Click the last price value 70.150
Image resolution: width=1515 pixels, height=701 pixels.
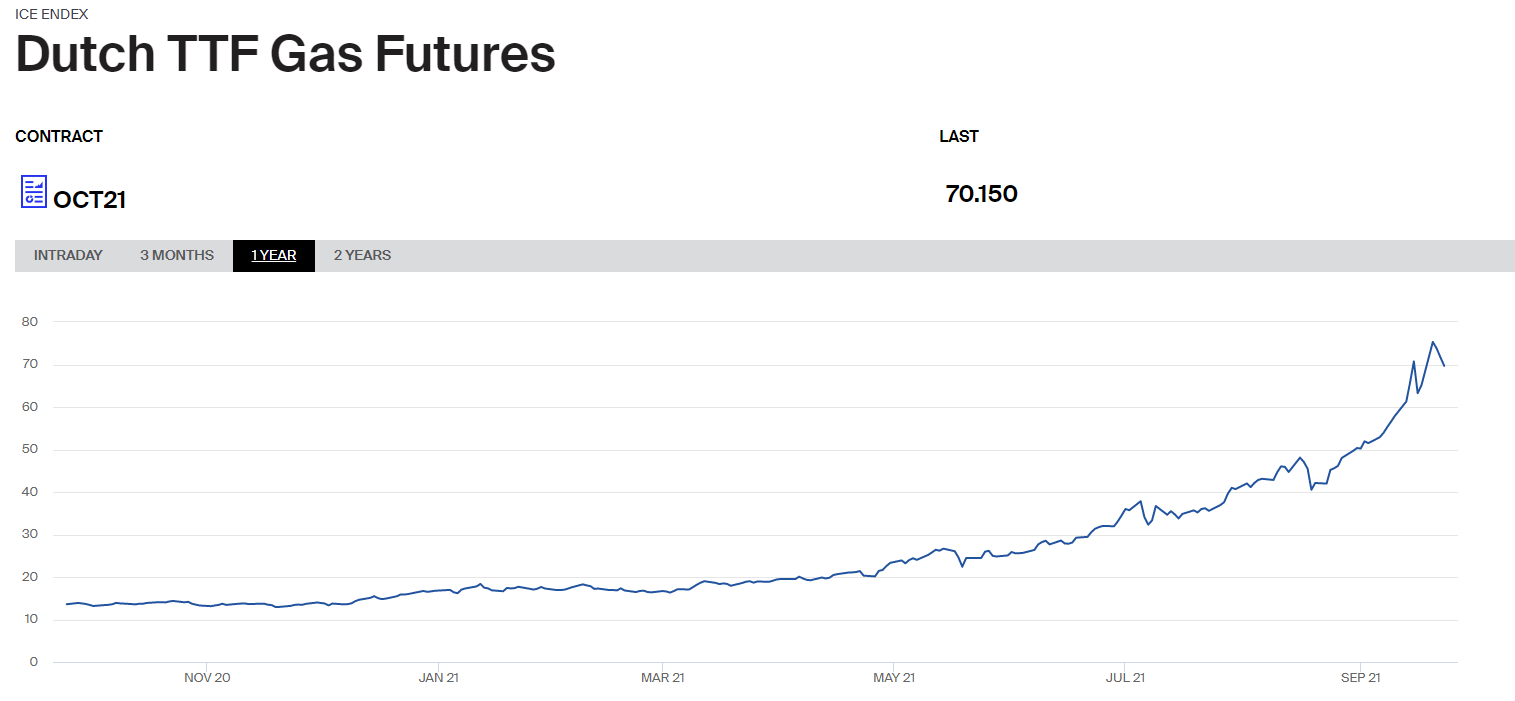pyautogui.click(x=981, y=194)
